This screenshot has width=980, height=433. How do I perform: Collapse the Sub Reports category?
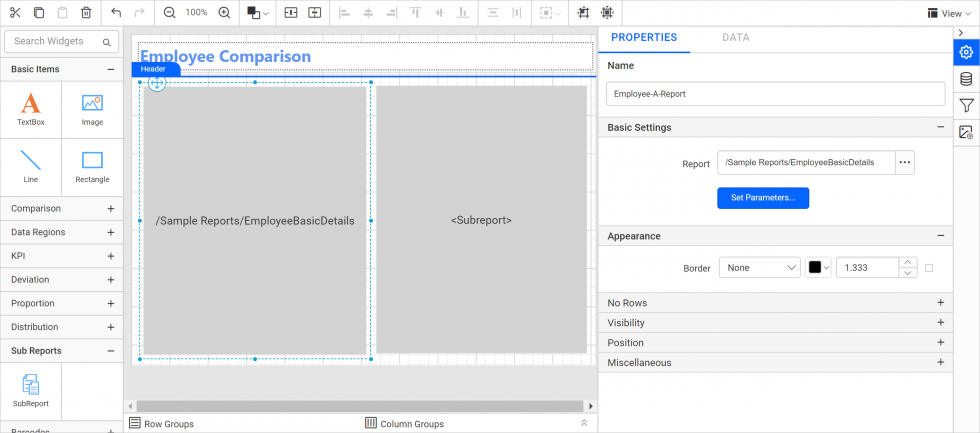[111, 351]
